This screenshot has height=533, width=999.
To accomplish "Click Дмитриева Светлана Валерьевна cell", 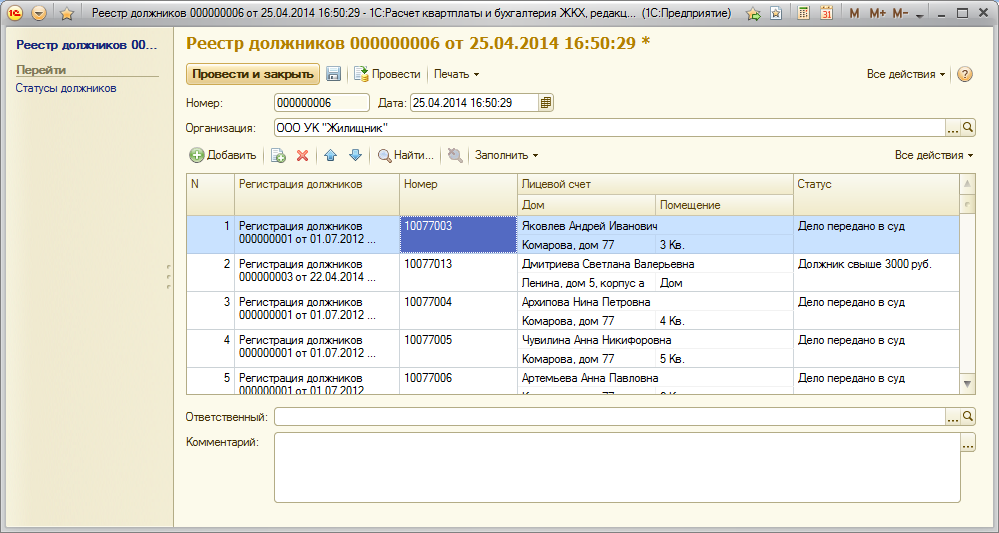I will click(x=654, y=264).
